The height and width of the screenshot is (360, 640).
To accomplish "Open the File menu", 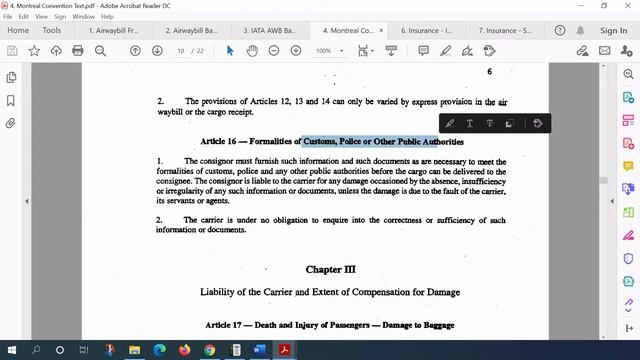I will point(7,17).
